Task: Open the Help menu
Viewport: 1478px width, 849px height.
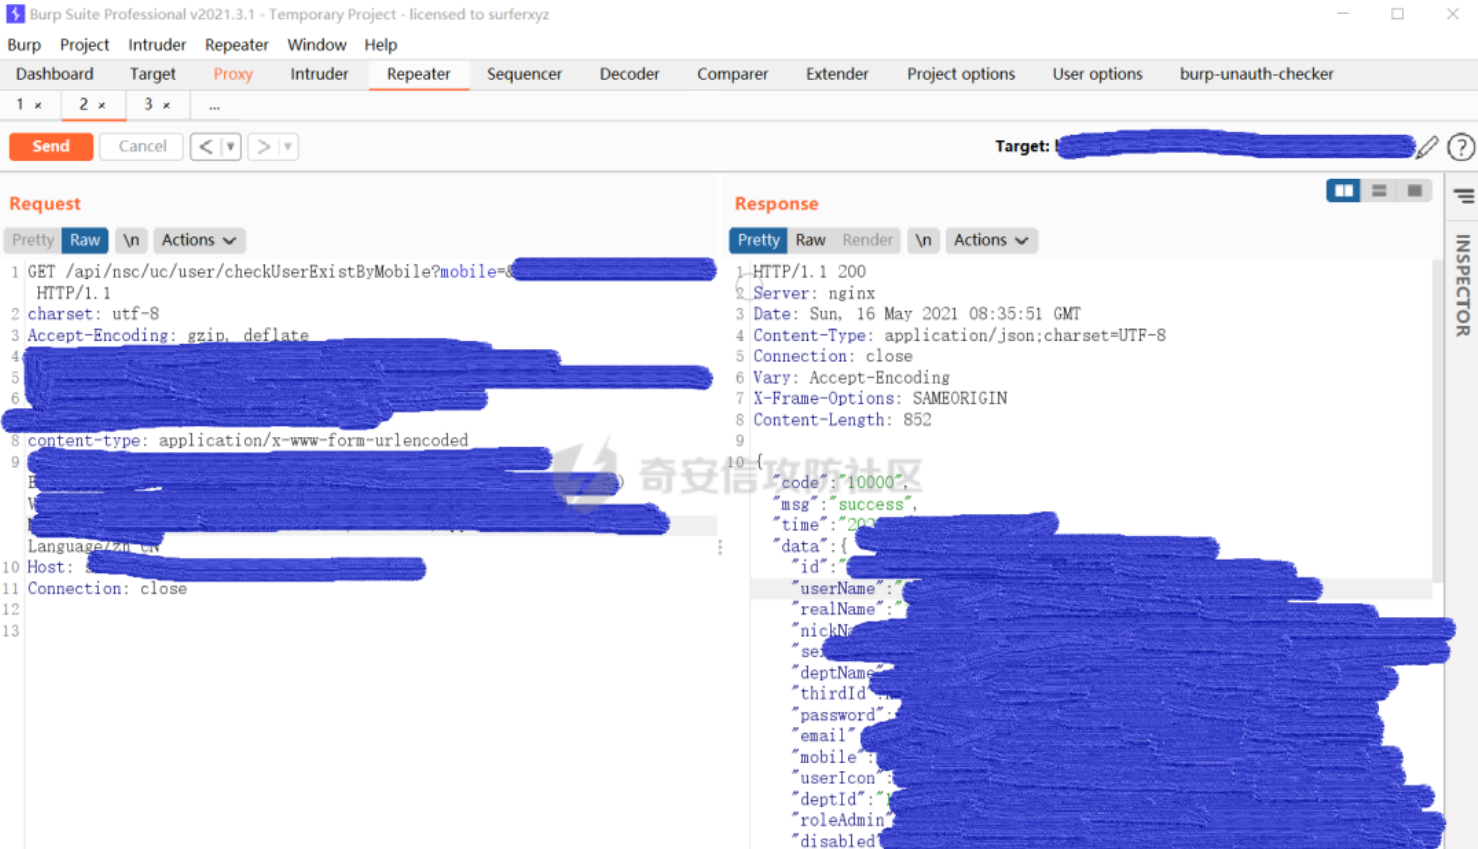Action: click(380, 45)
